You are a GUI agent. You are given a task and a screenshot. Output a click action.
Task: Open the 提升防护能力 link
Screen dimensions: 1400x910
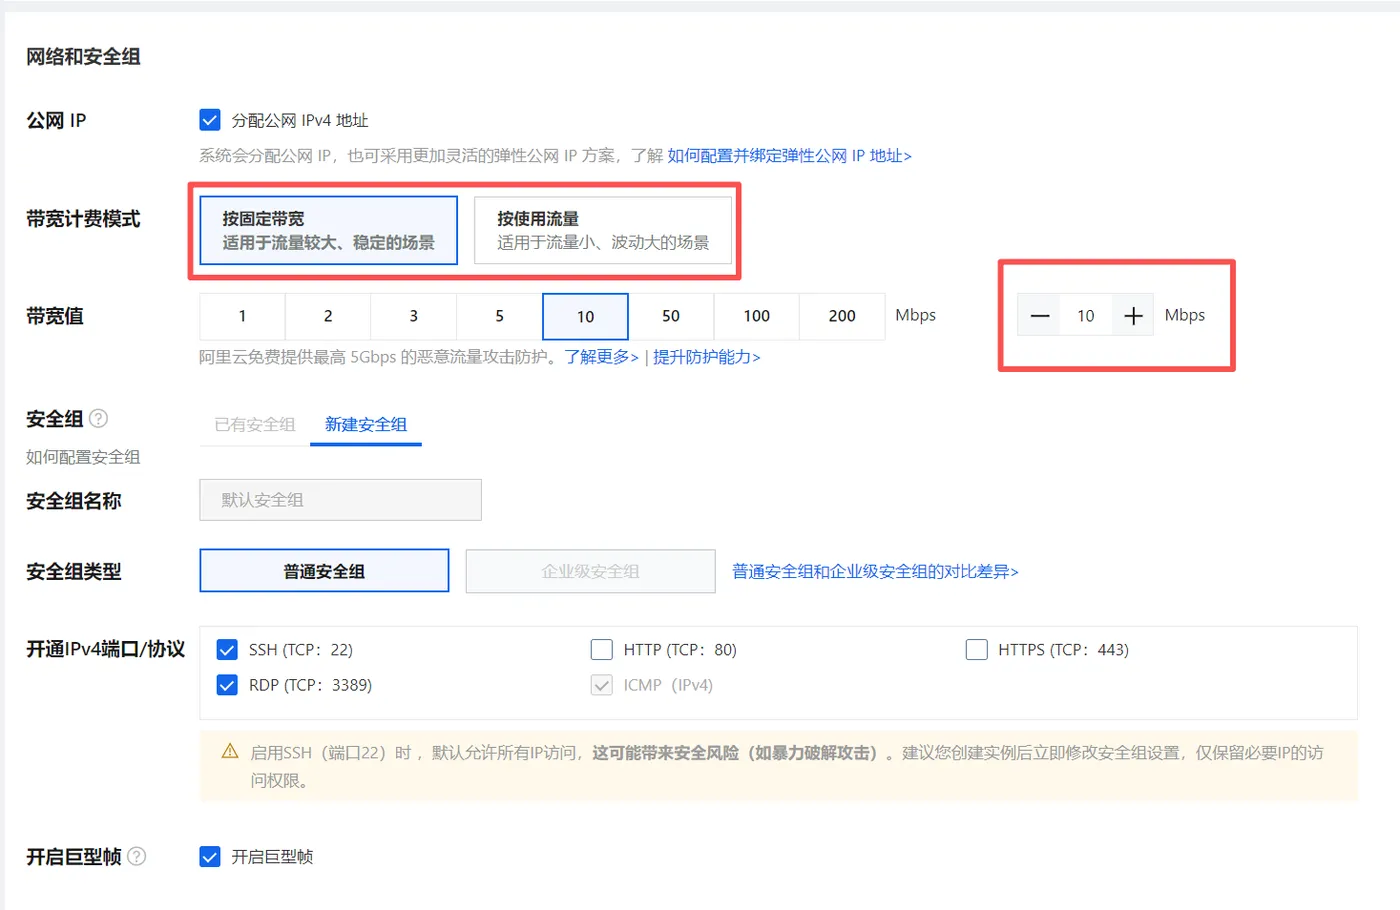click(707, 357)
